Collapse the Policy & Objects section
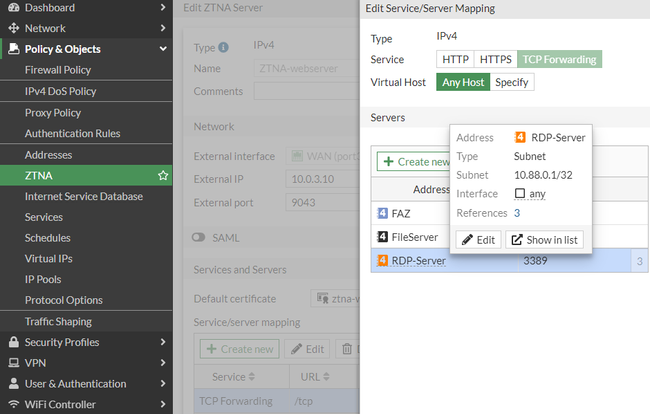 (x=163, y=49)
